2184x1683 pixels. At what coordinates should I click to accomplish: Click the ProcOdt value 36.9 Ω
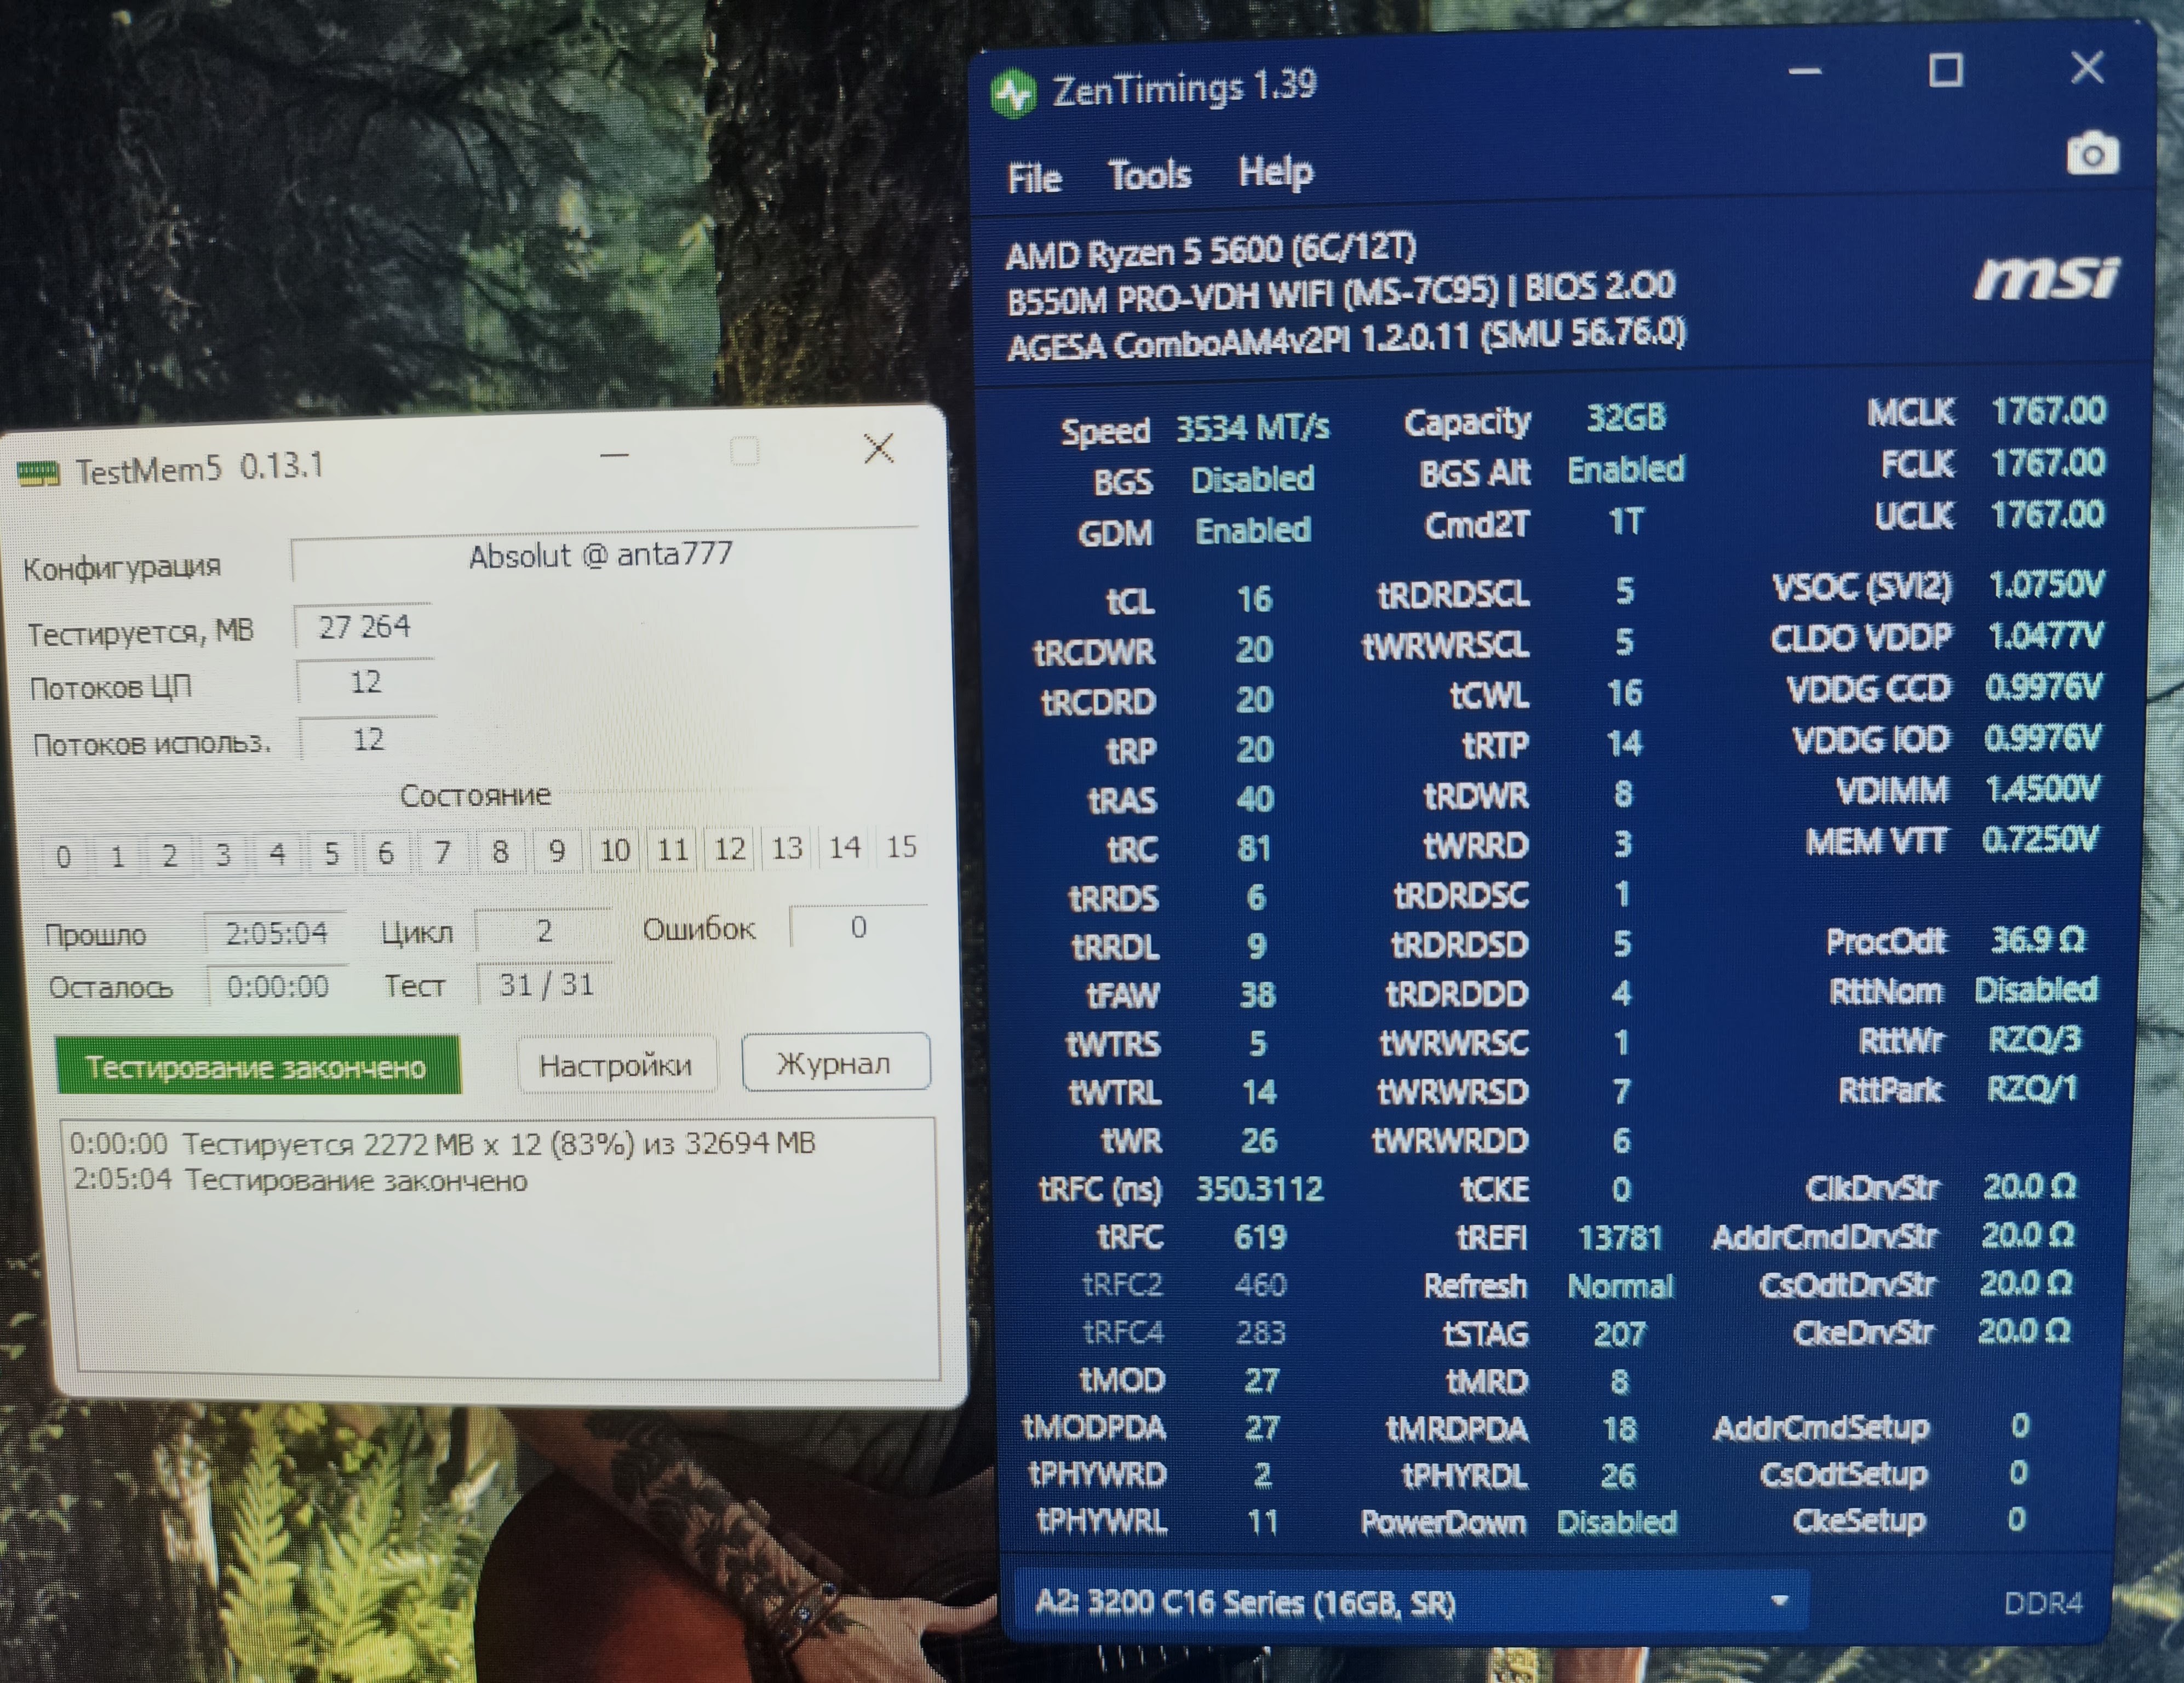tap(2038, 940)
